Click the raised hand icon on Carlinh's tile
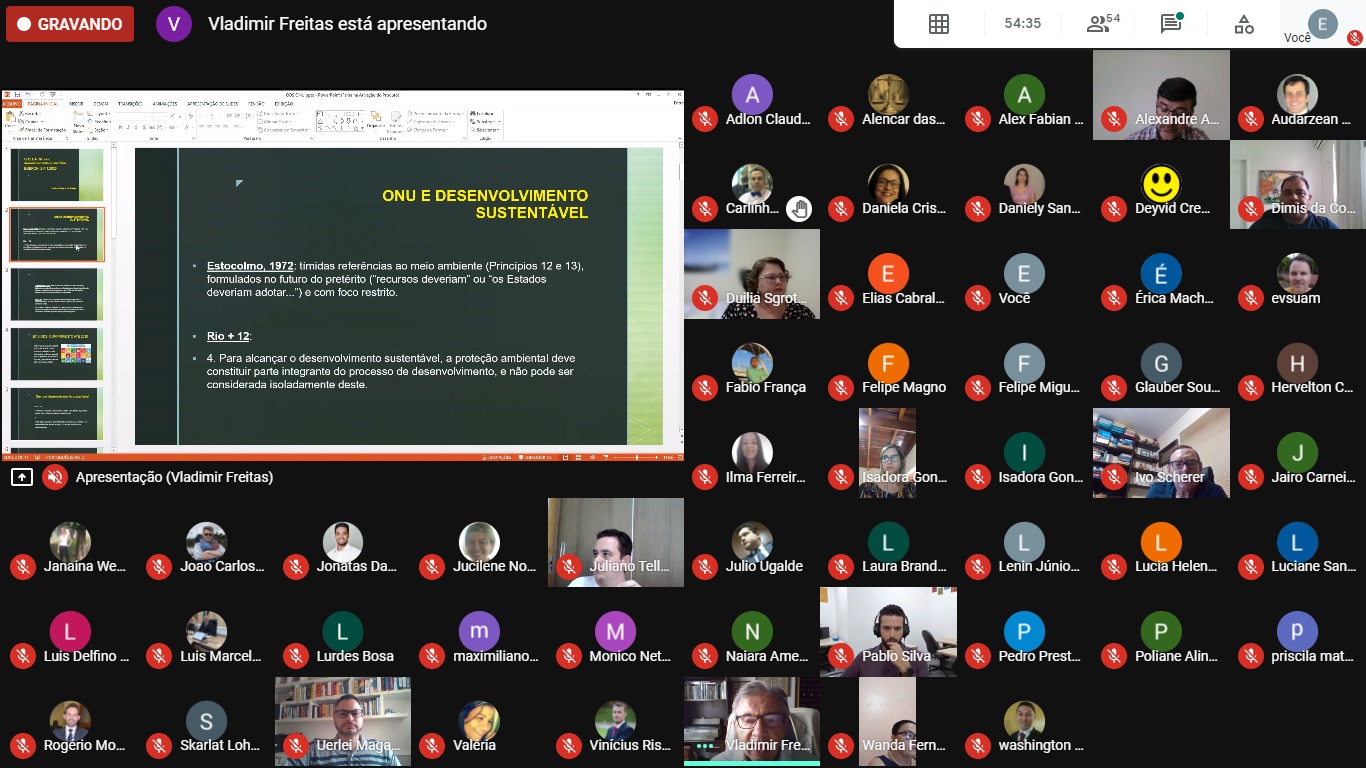This screenshot has height=768, width=1366. click(798, 209)
